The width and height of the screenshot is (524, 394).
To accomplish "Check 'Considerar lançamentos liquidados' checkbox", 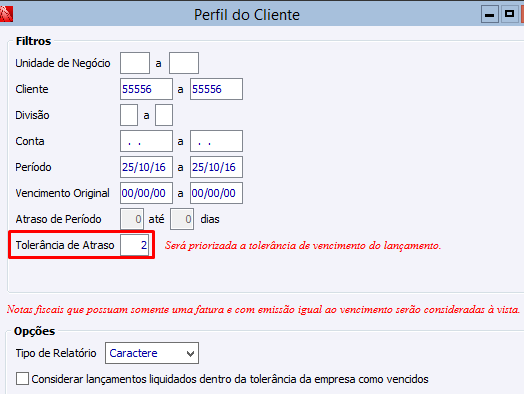I will point(22,379).
